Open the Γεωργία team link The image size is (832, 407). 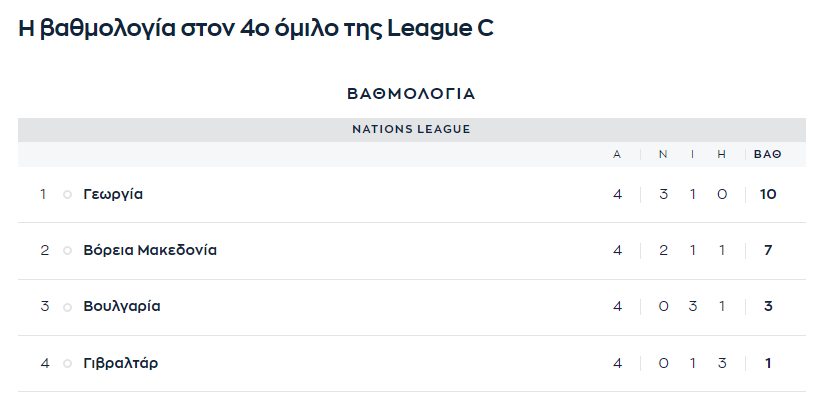coord(113,194)
